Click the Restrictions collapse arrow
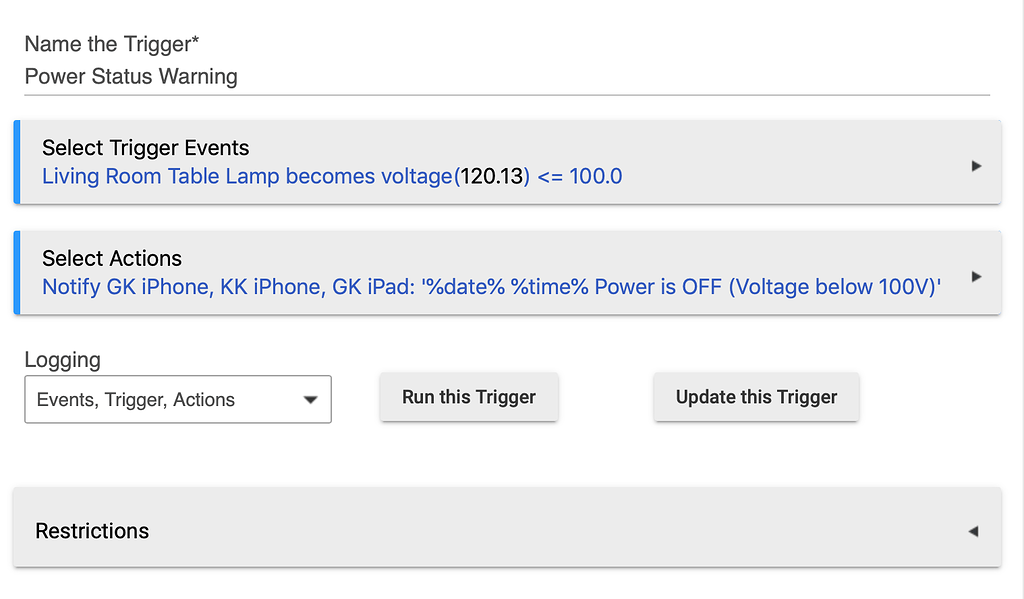1024x599 pixels. (973, 531)
